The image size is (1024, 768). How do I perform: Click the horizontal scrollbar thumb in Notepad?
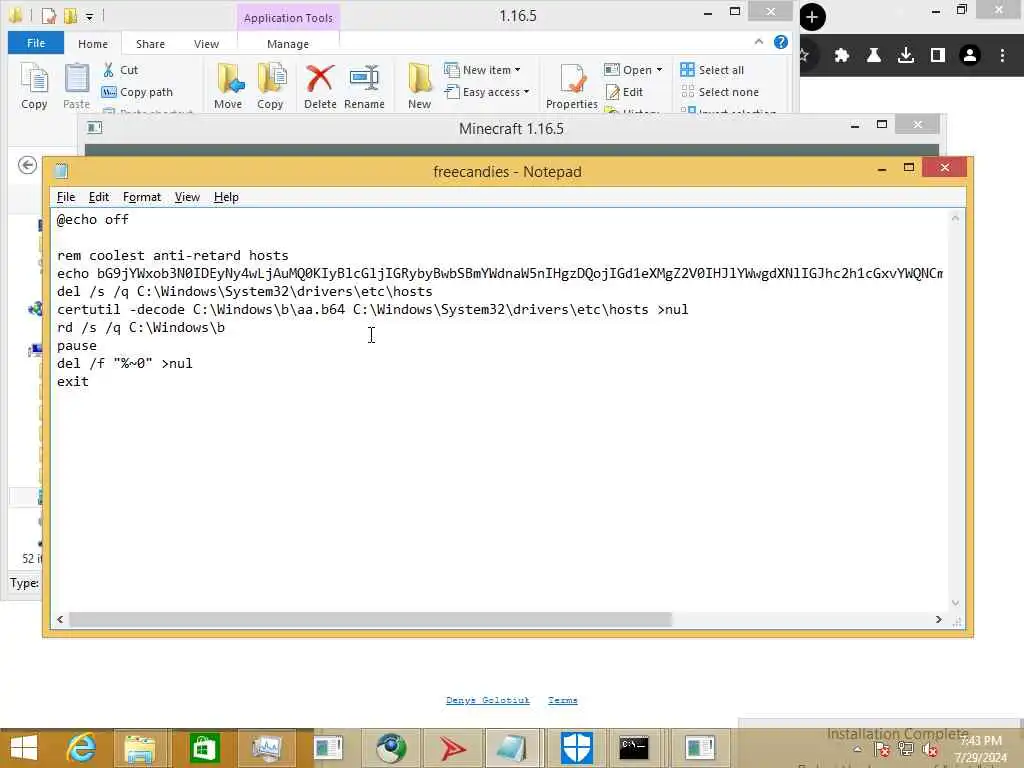click(x=370, y=619)
